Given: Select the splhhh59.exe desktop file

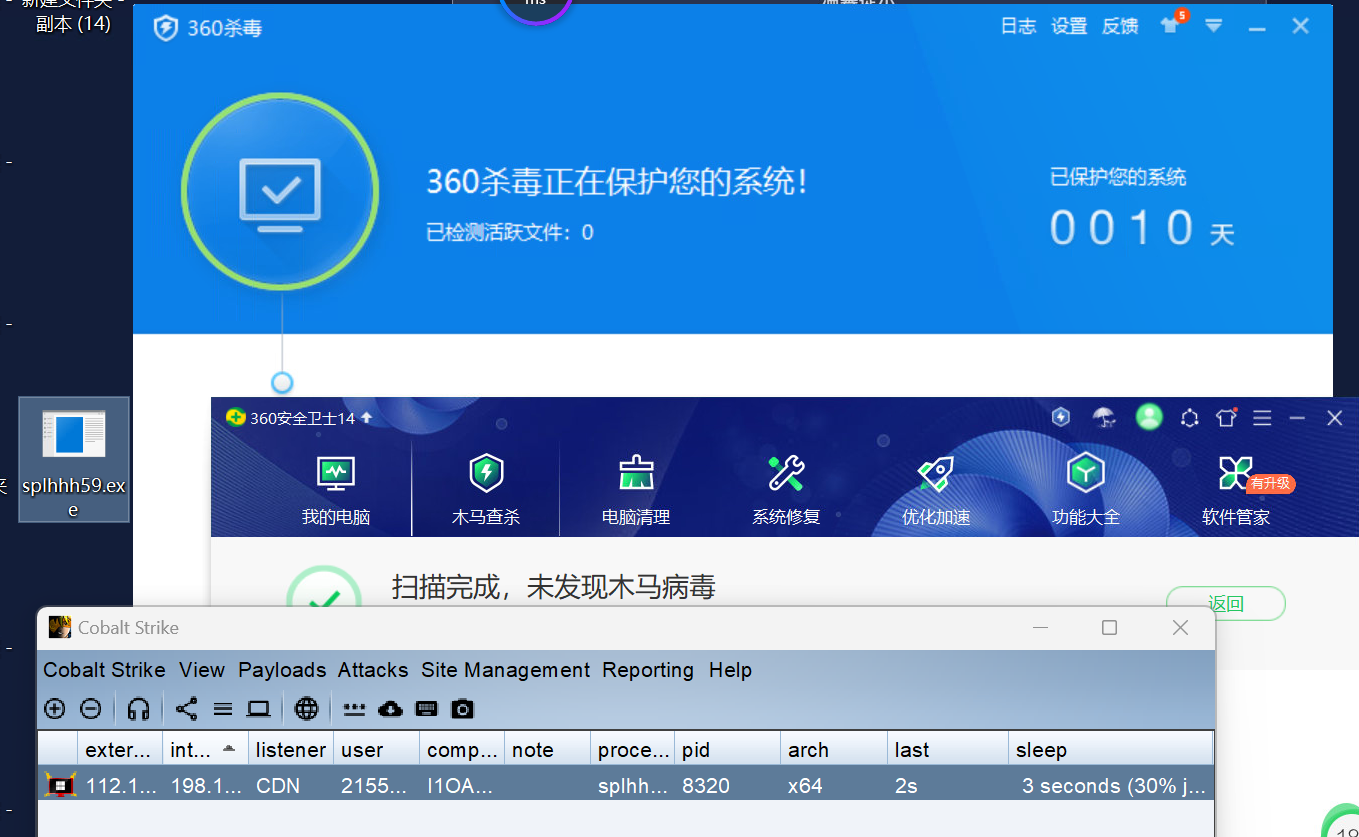Looking at the screenshot, I should [x=74, y=459].
